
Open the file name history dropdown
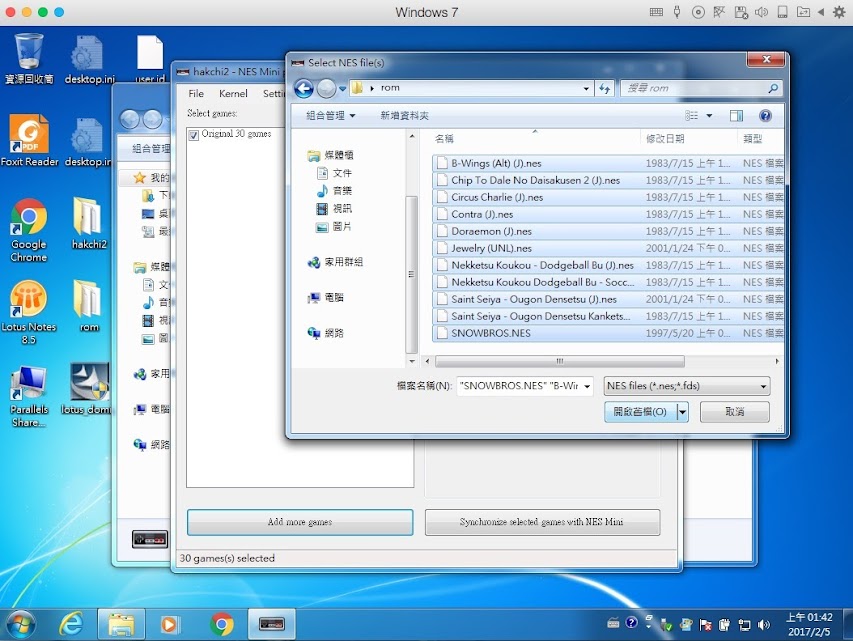click(587, 386)
